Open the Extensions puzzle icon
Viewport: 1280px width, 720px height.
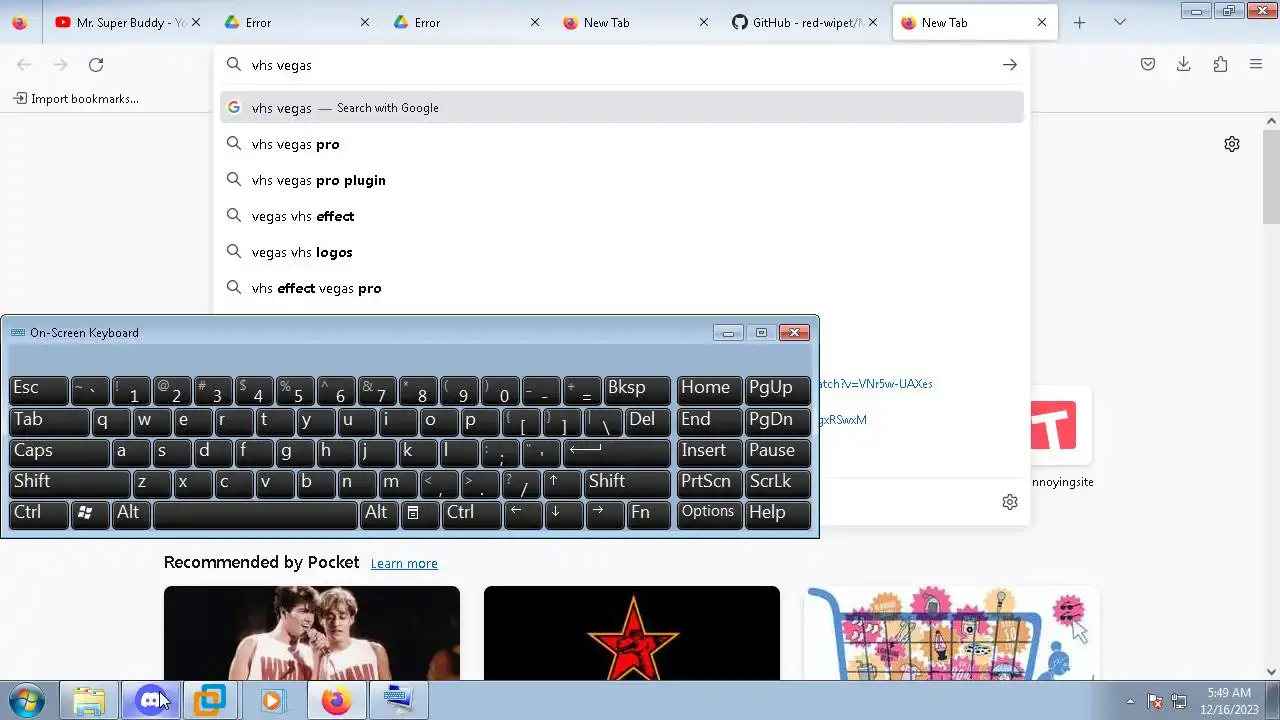coord(1220,65)
